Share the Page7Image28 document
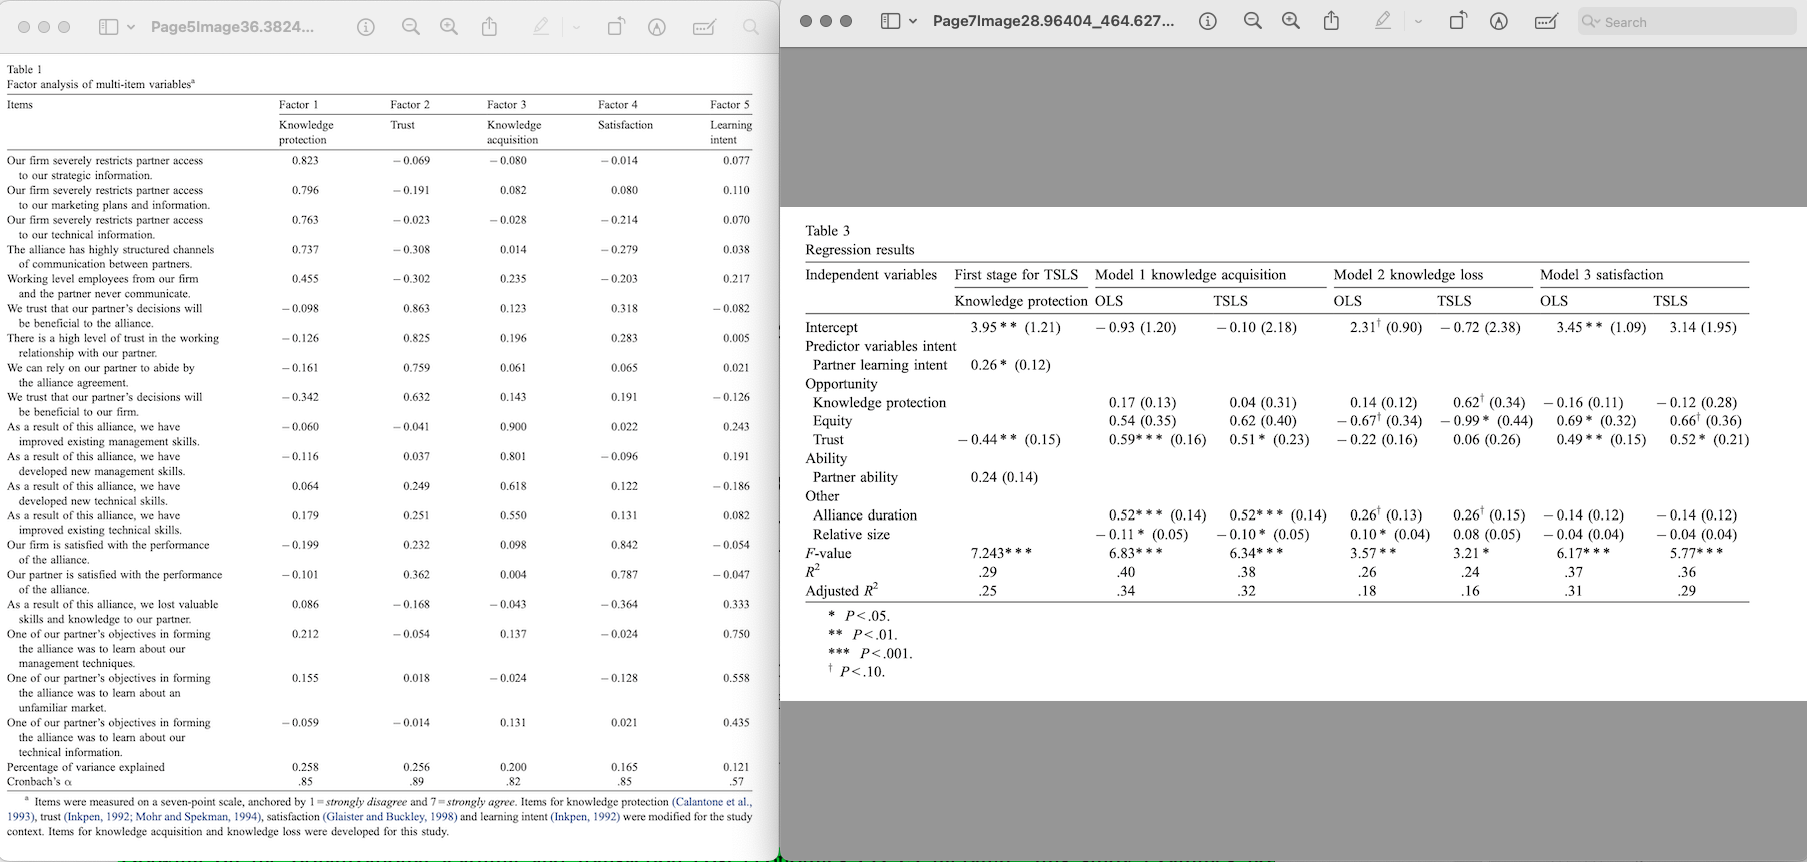Screen dimensions: 1807x862 pos(1331,21)
